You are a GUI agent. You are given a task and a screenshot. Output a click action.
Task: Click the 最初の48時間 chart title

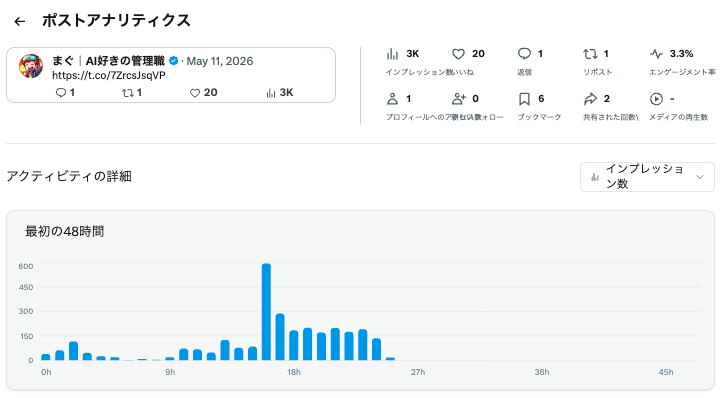pyautogui.click(x=65, y=232)
